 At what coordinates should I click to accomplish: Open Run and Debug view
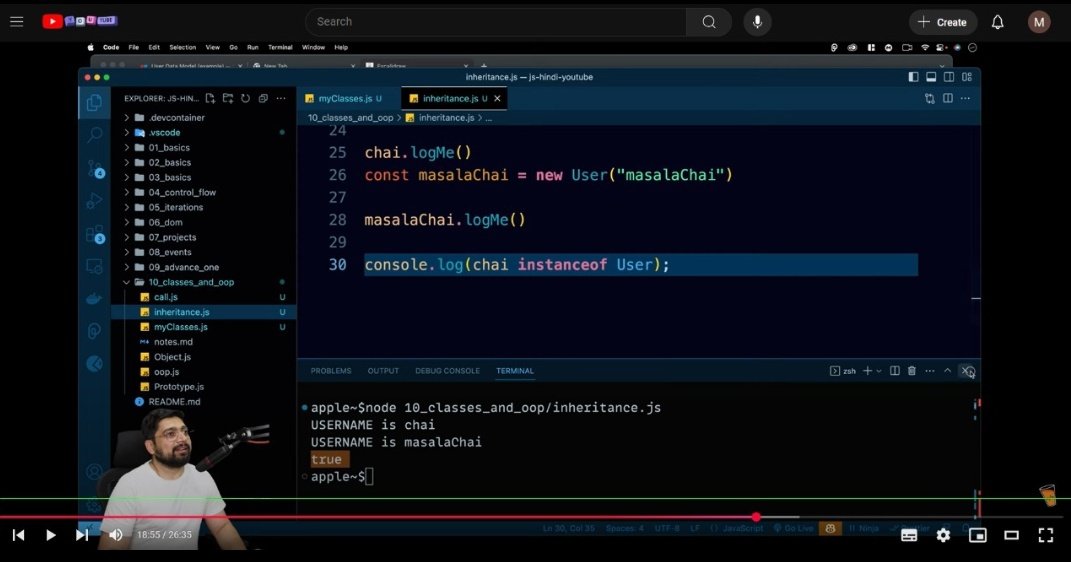click(x=94, y=201)
